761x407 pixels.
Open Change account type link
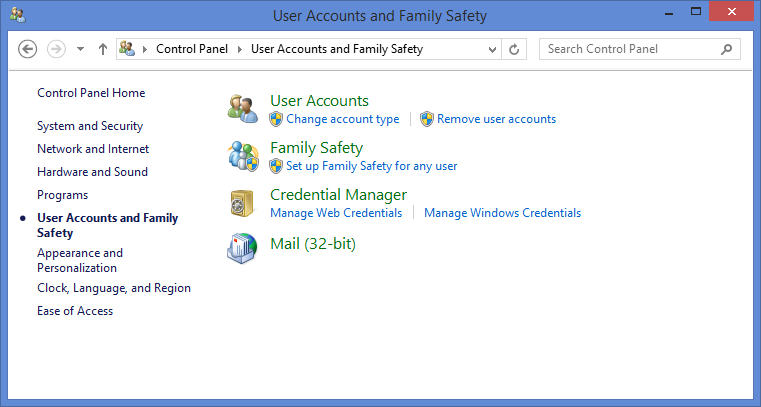pyautogui.click(x=342, y=119)
